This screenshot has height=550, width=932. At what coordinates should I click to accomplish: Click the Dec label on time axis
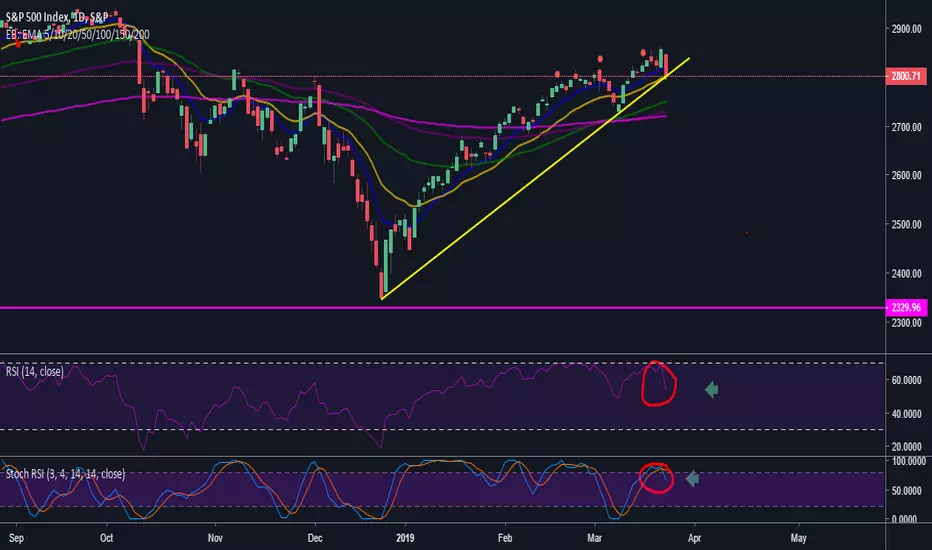coord(315,538)
